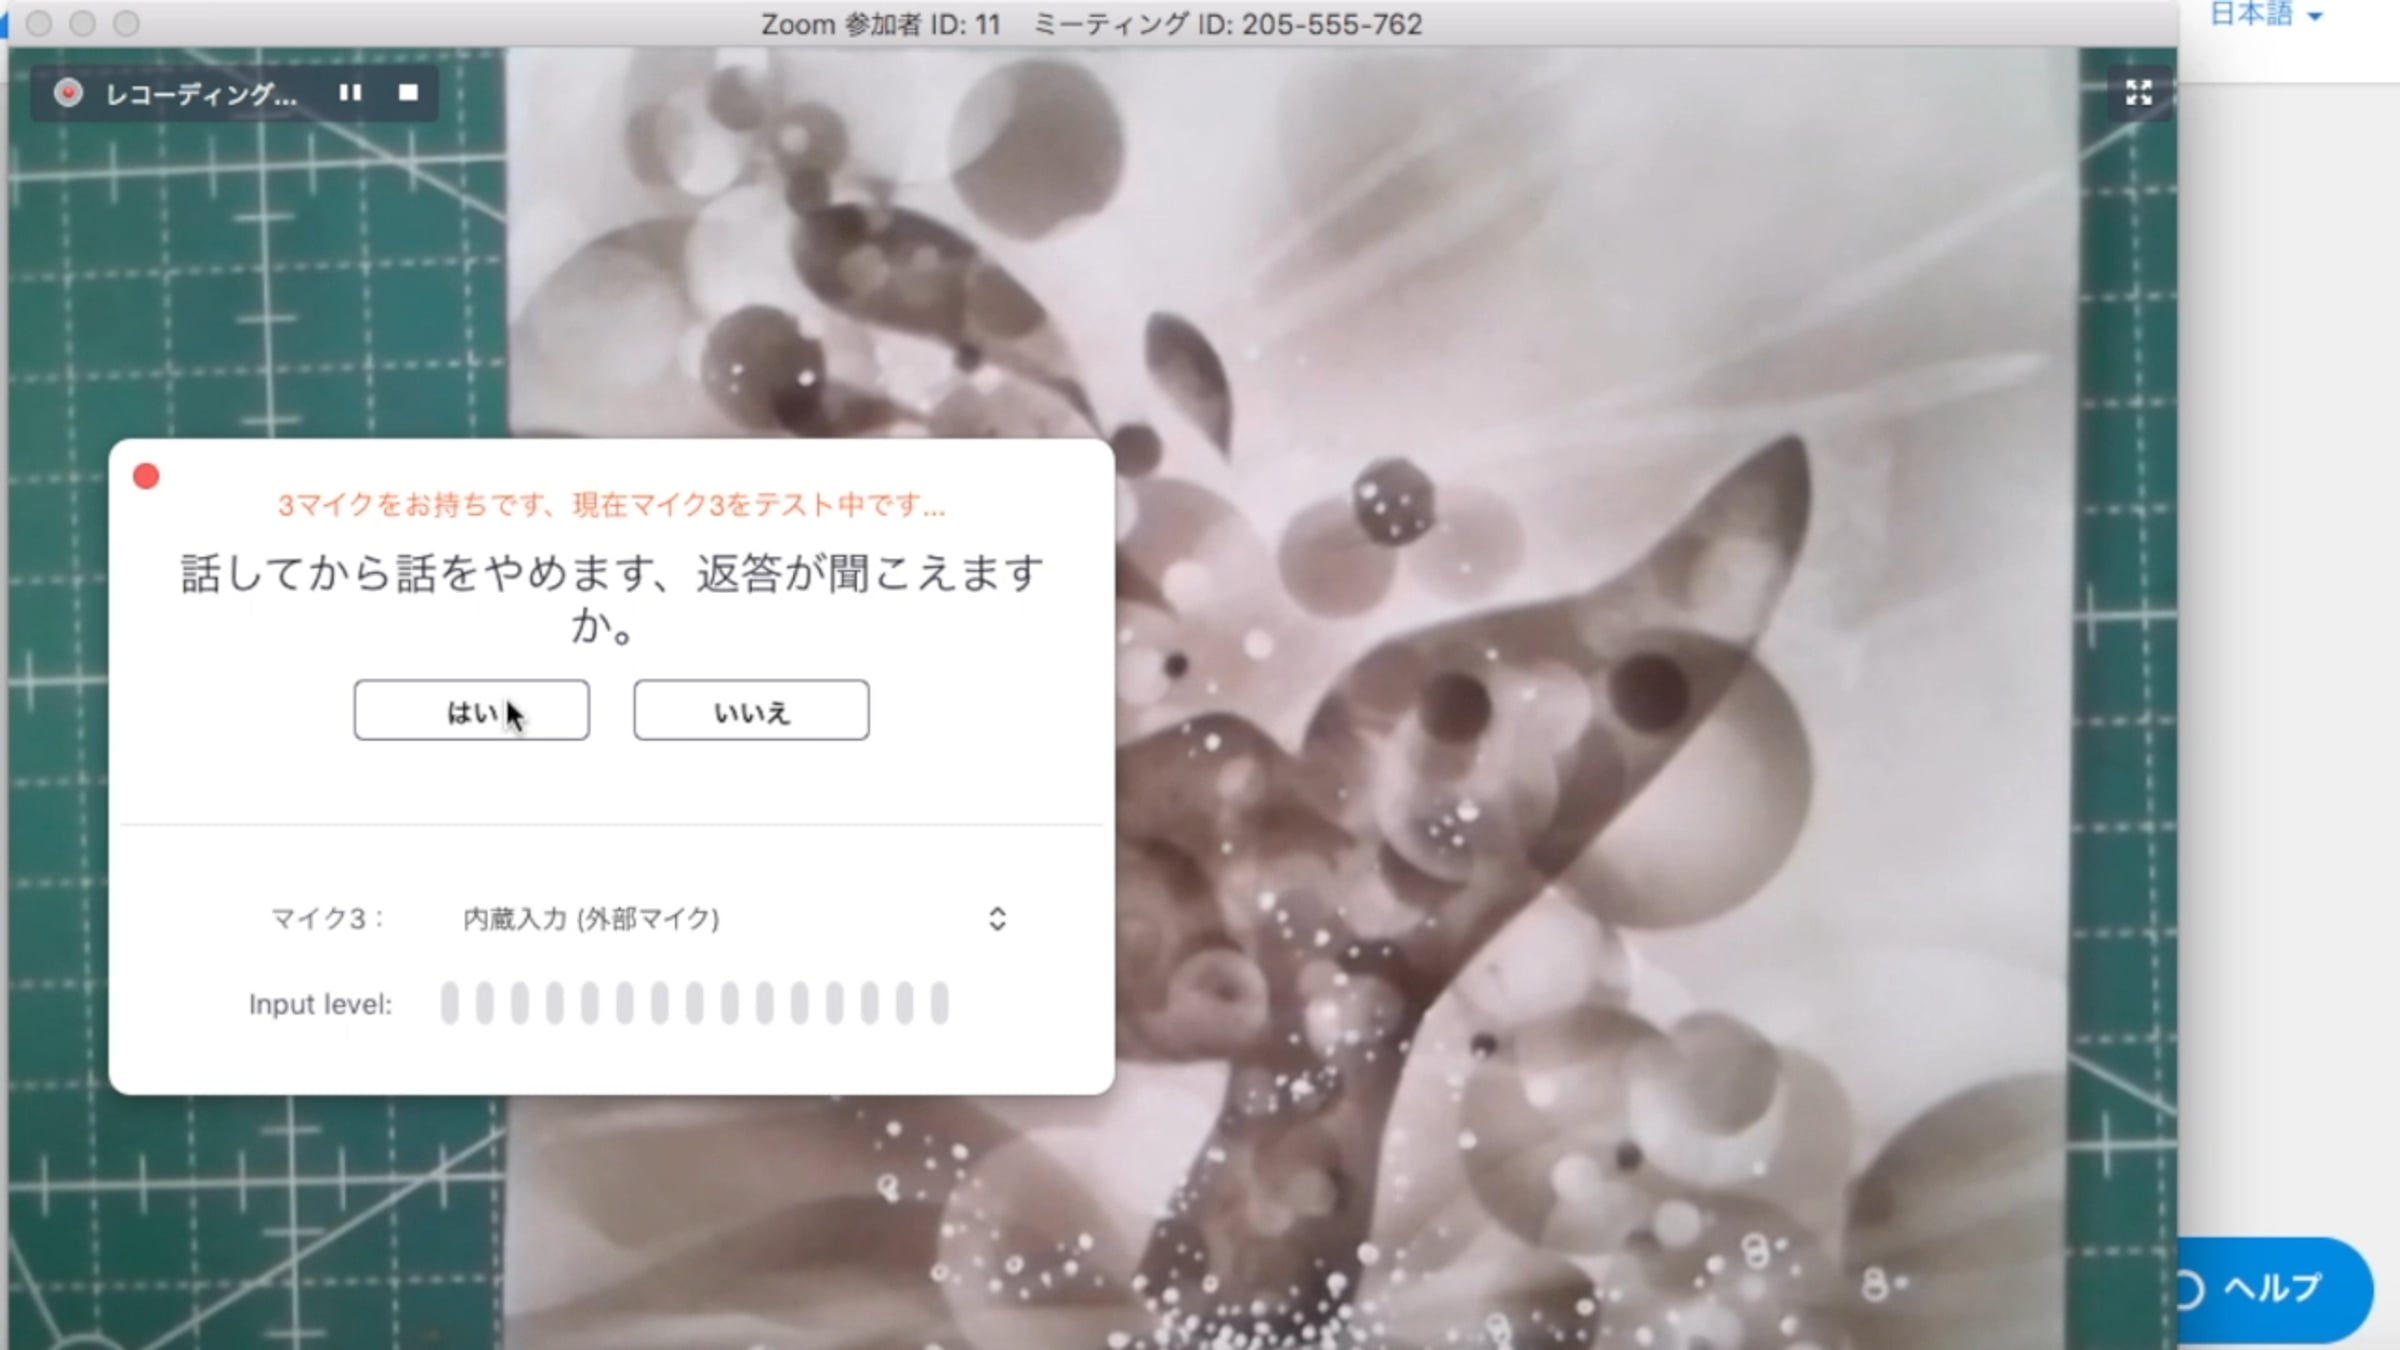Click the caret next to 日本語
Viewport: 2400px width, 1350px height.
coord(2314,16)
